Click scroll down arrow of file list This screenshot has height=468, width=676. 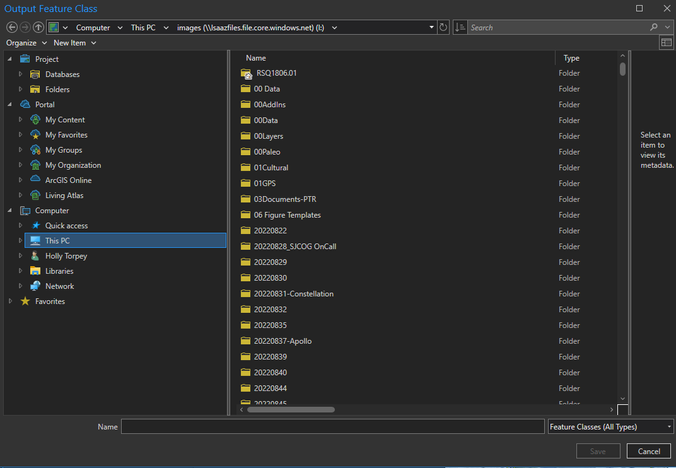623,399
